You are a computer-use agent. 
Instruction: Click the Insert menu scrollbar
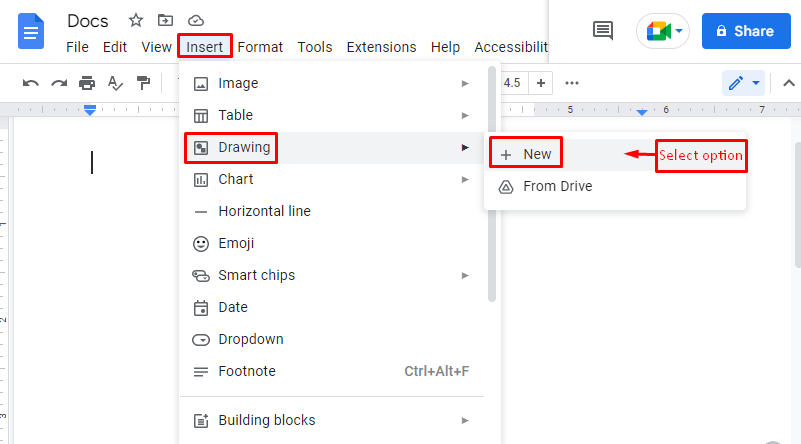(x=492, y=184)
